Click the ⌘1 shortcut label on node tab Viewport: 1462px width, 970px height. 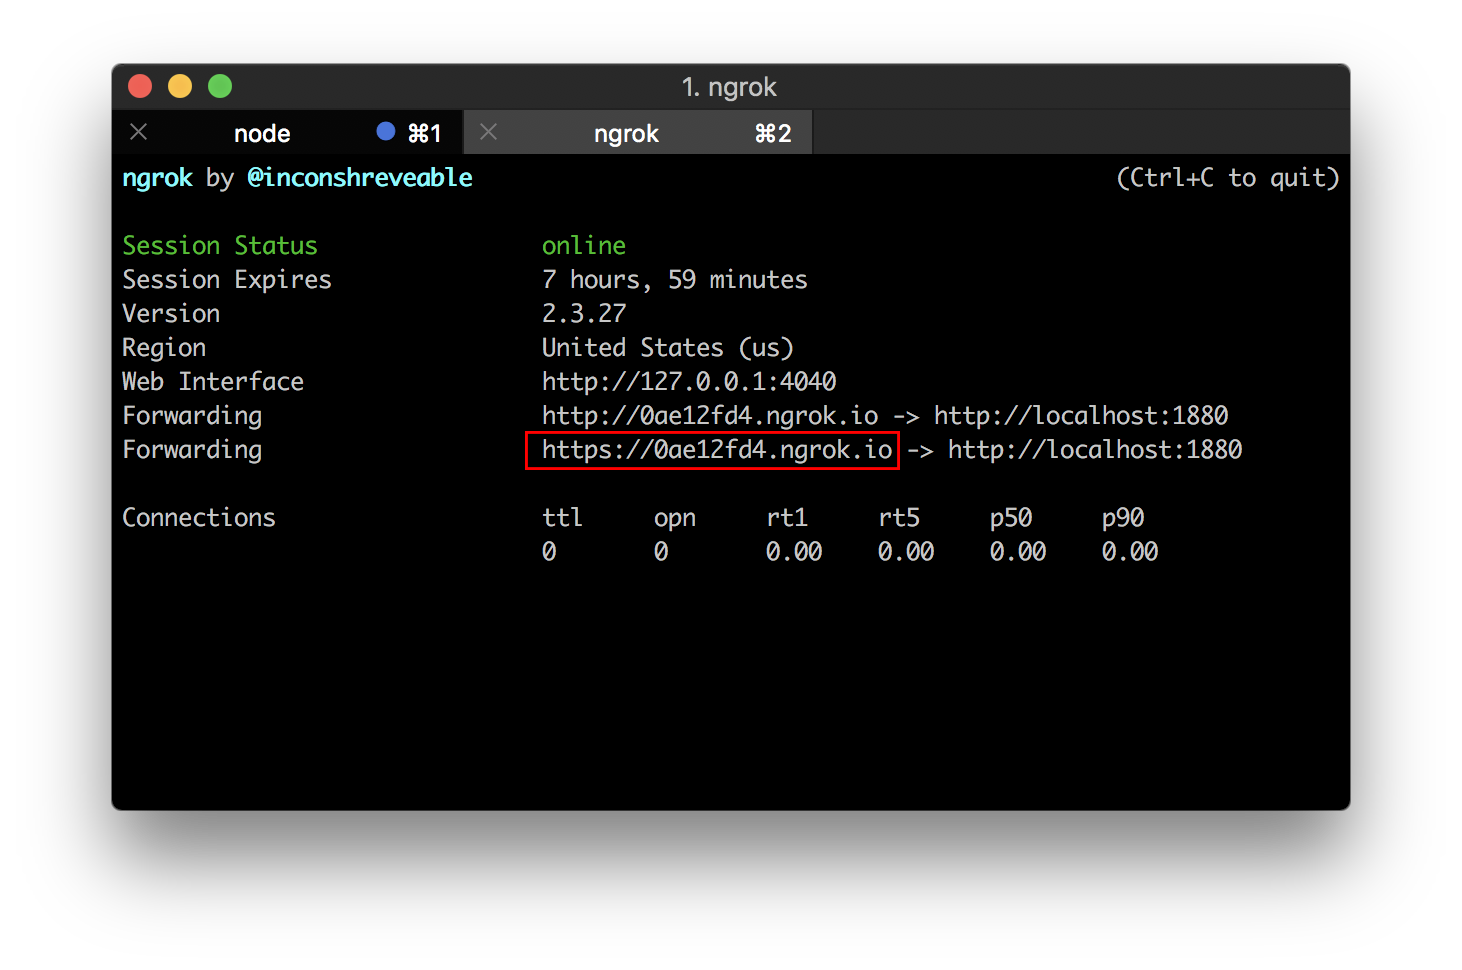click(425, 133)
